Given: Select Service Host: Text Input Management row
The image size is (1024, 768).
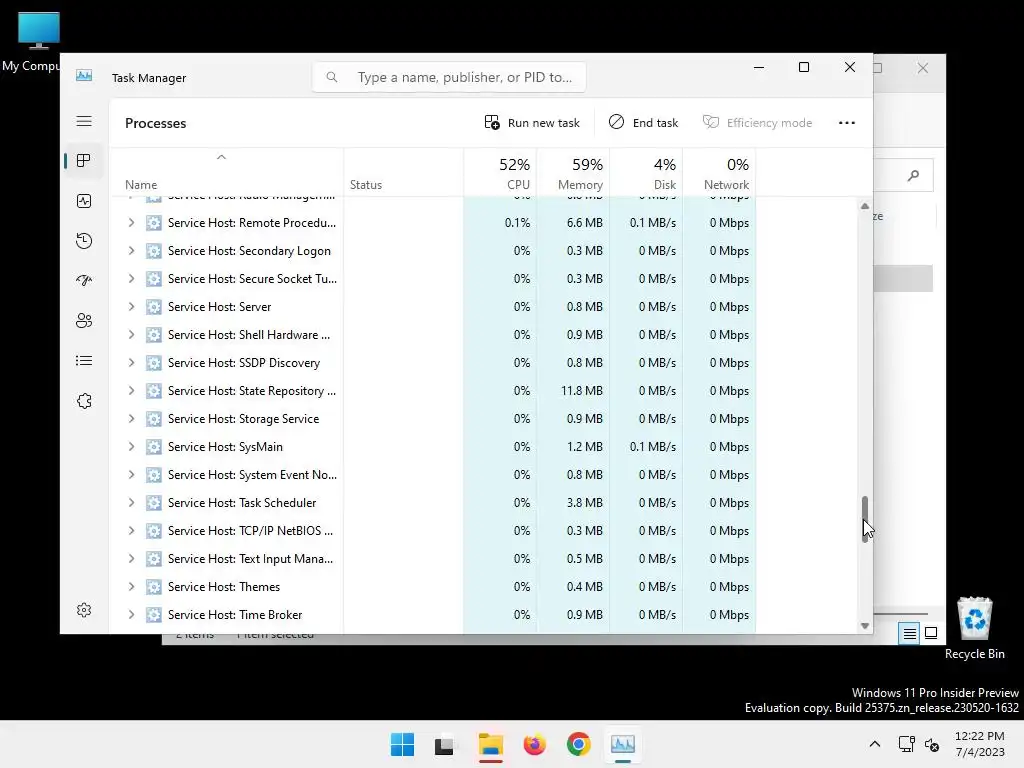Looking at the screenshot, I should point(434,559).
